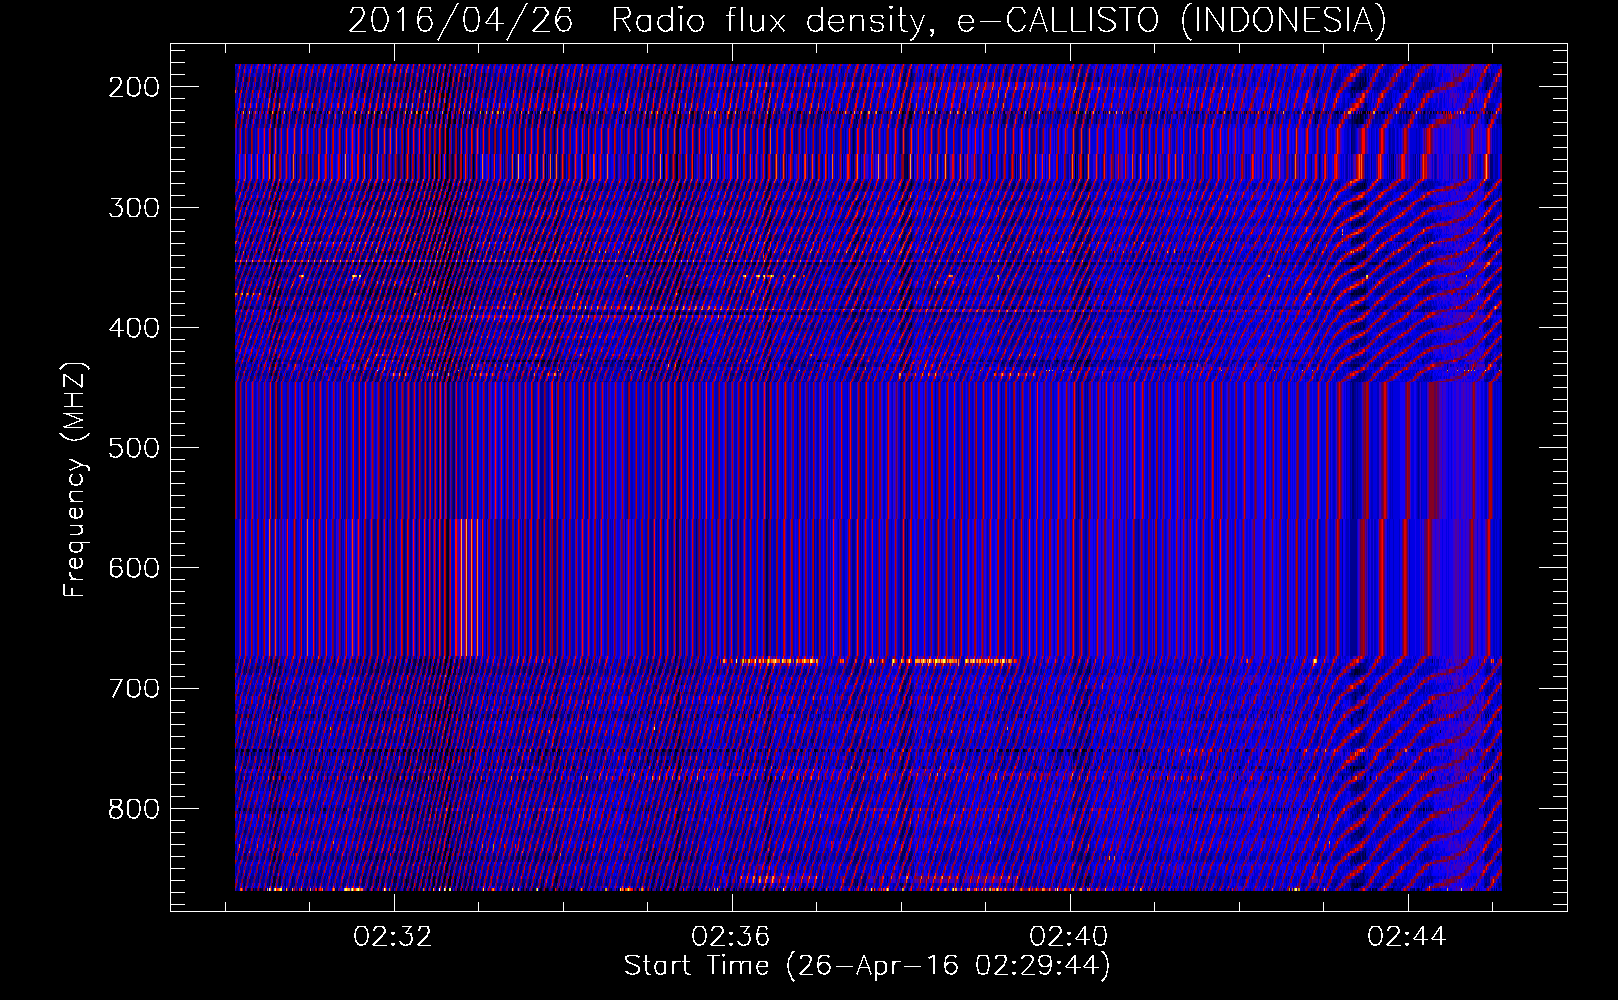Click the 600 frequency tick label

(x=134, y=568)
